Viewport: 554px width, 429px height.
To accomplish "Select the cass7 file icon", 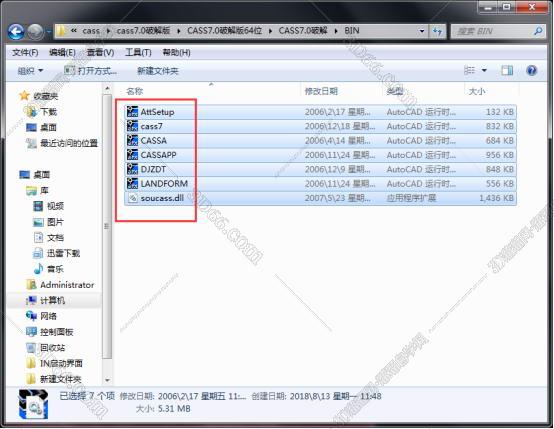I will coord(132,126).
